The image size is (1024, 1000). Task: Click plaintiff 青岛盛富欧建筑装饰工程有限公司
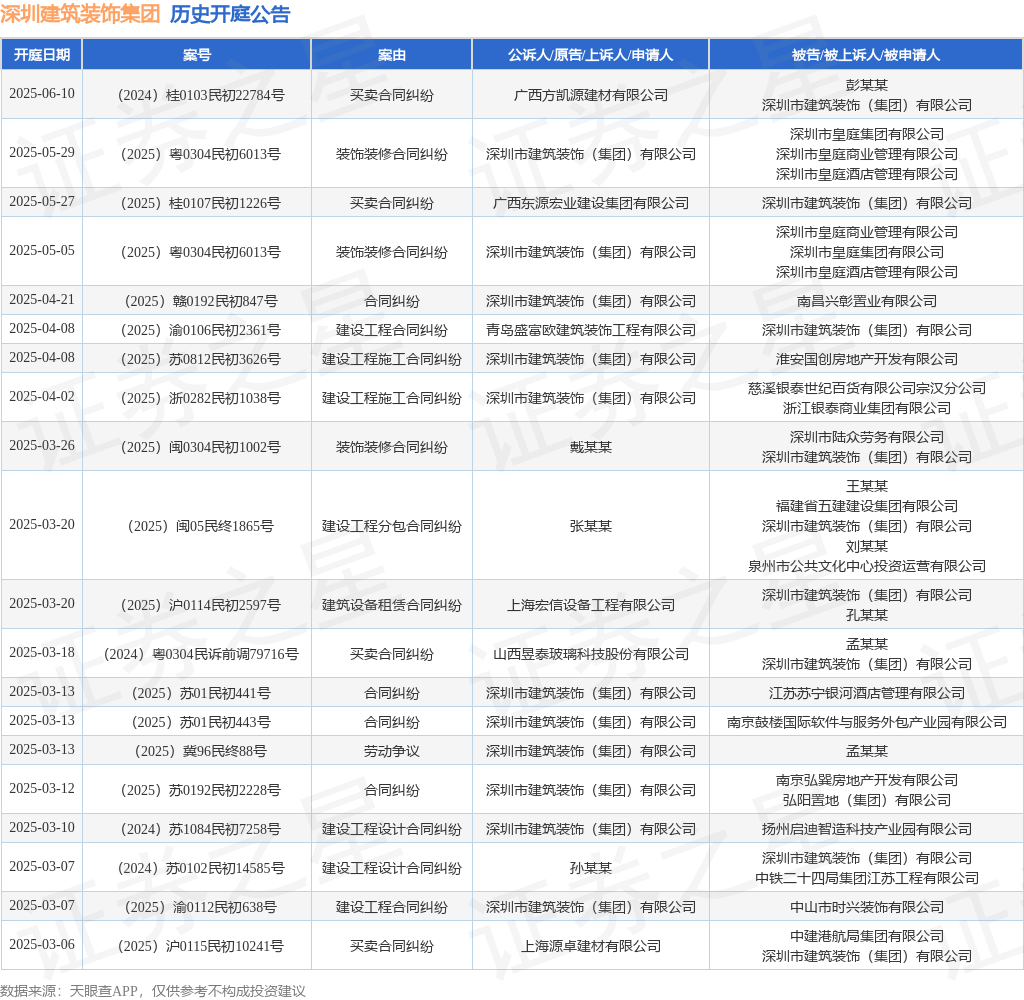591,330
